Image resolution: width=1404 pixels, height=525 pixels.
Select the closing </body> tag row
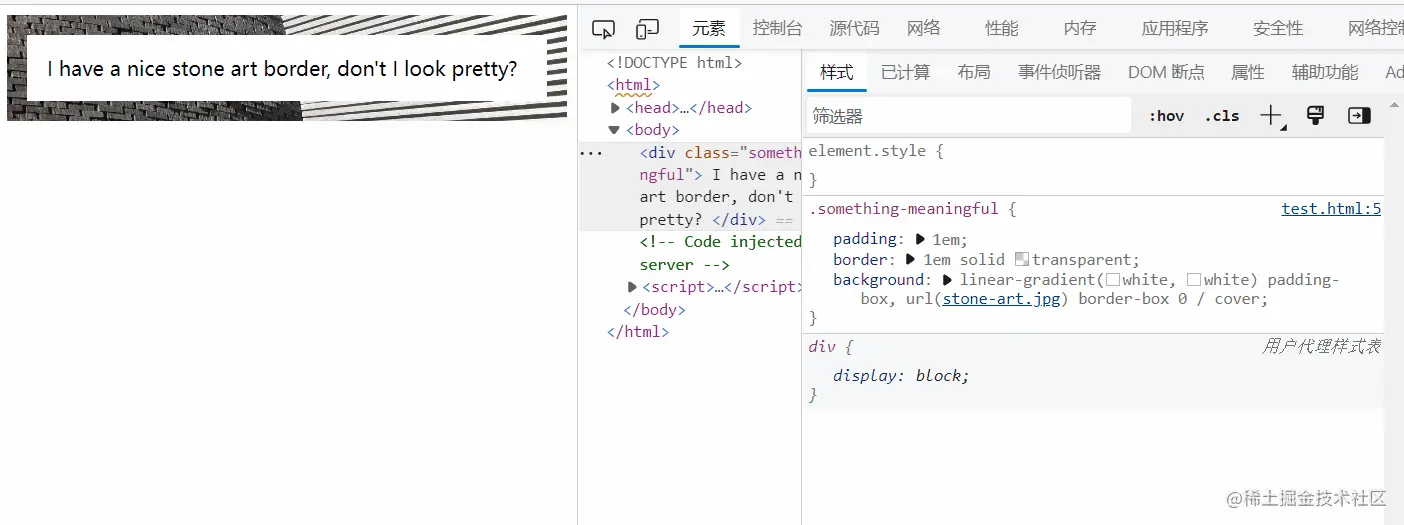[x=654, y=309]
